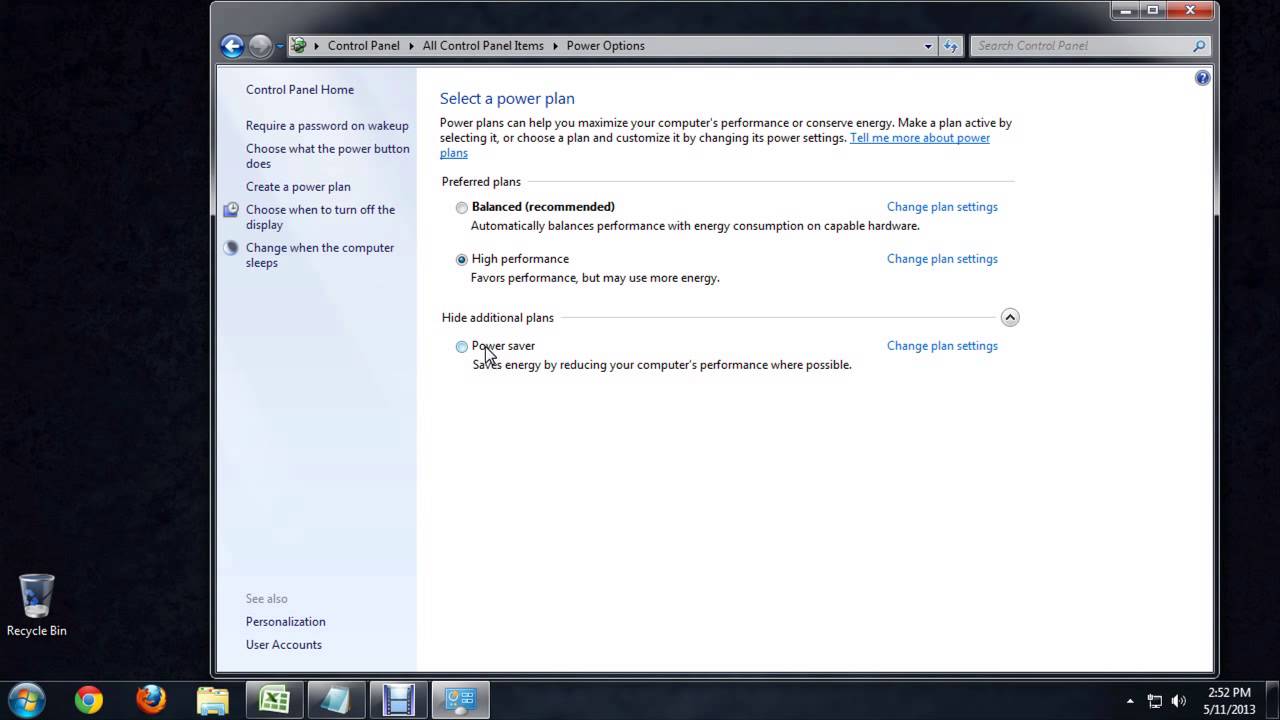
Task: Open the recent pages dropdown beside Forward
Action: [x=279, y=46]
